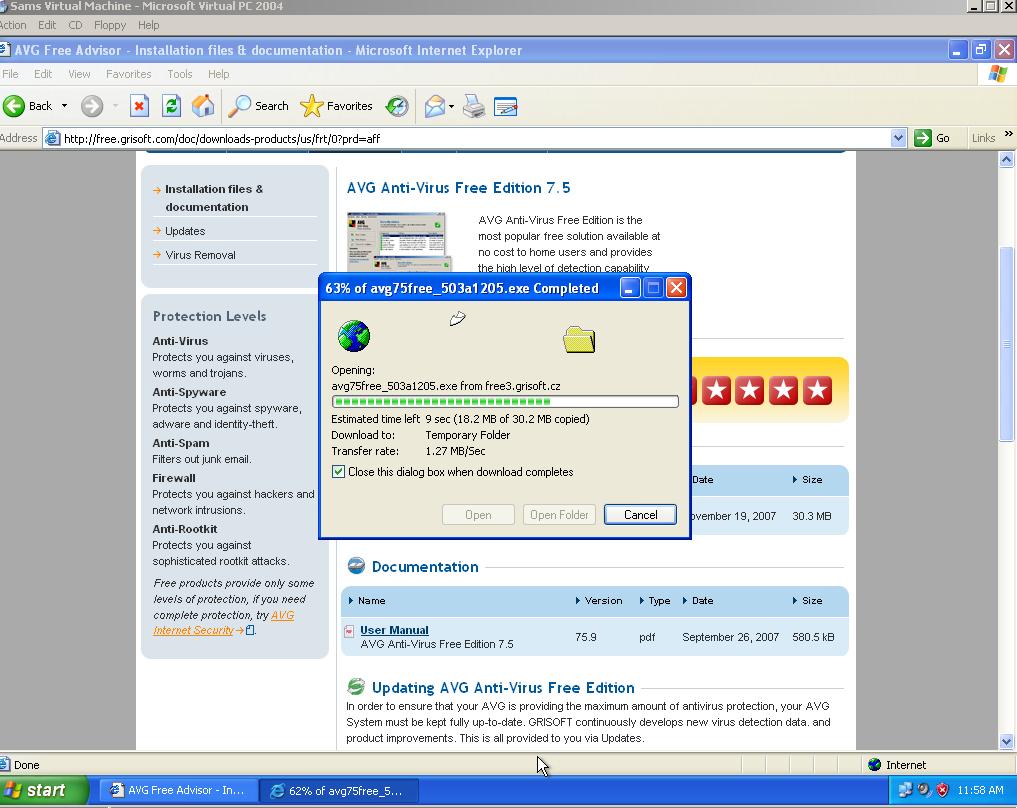1017x808 pixels.
Task: Open Virtual PC Floppy menu
Action: coord(110,25)
